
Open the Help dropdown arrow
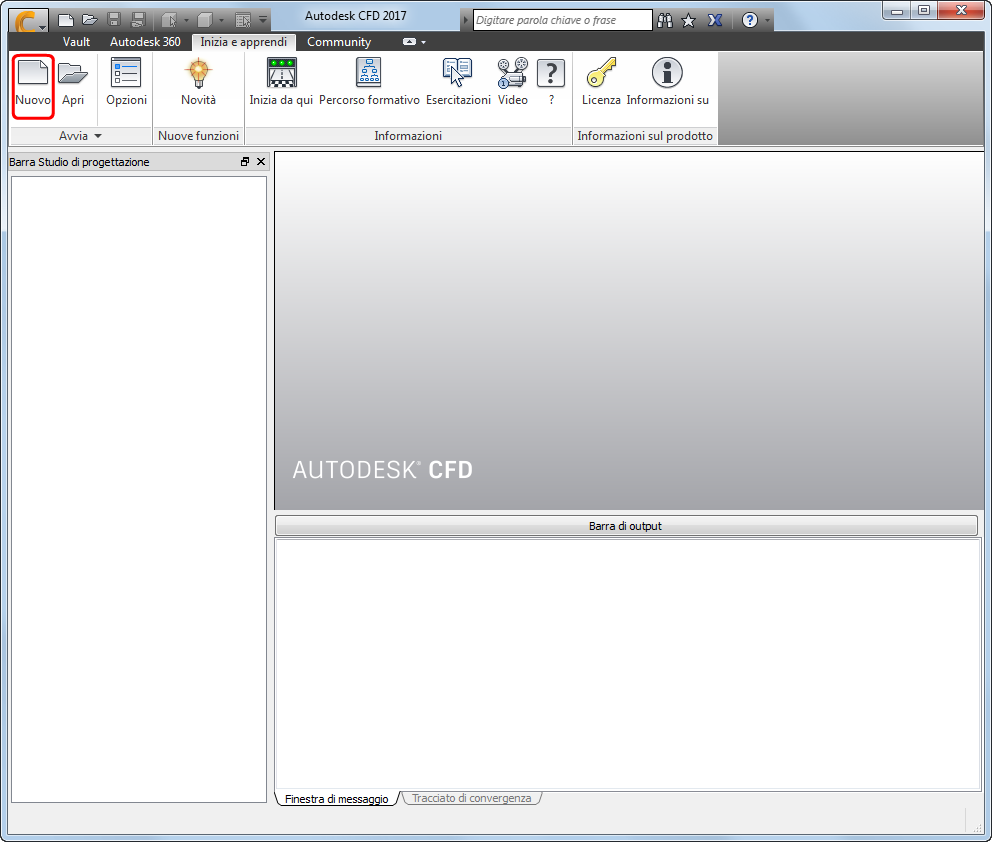pos(767,20)
